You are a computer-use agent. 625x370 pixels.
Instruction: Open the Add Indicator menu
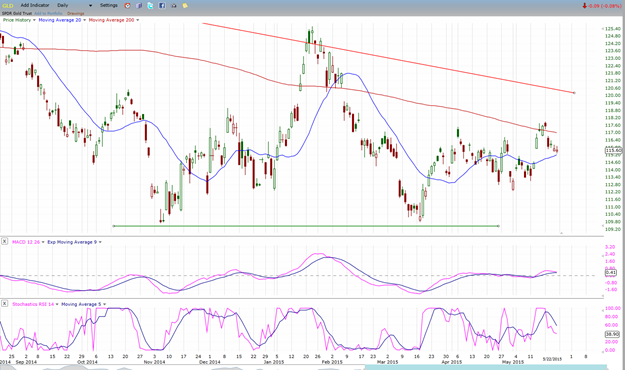click(35, 5)
